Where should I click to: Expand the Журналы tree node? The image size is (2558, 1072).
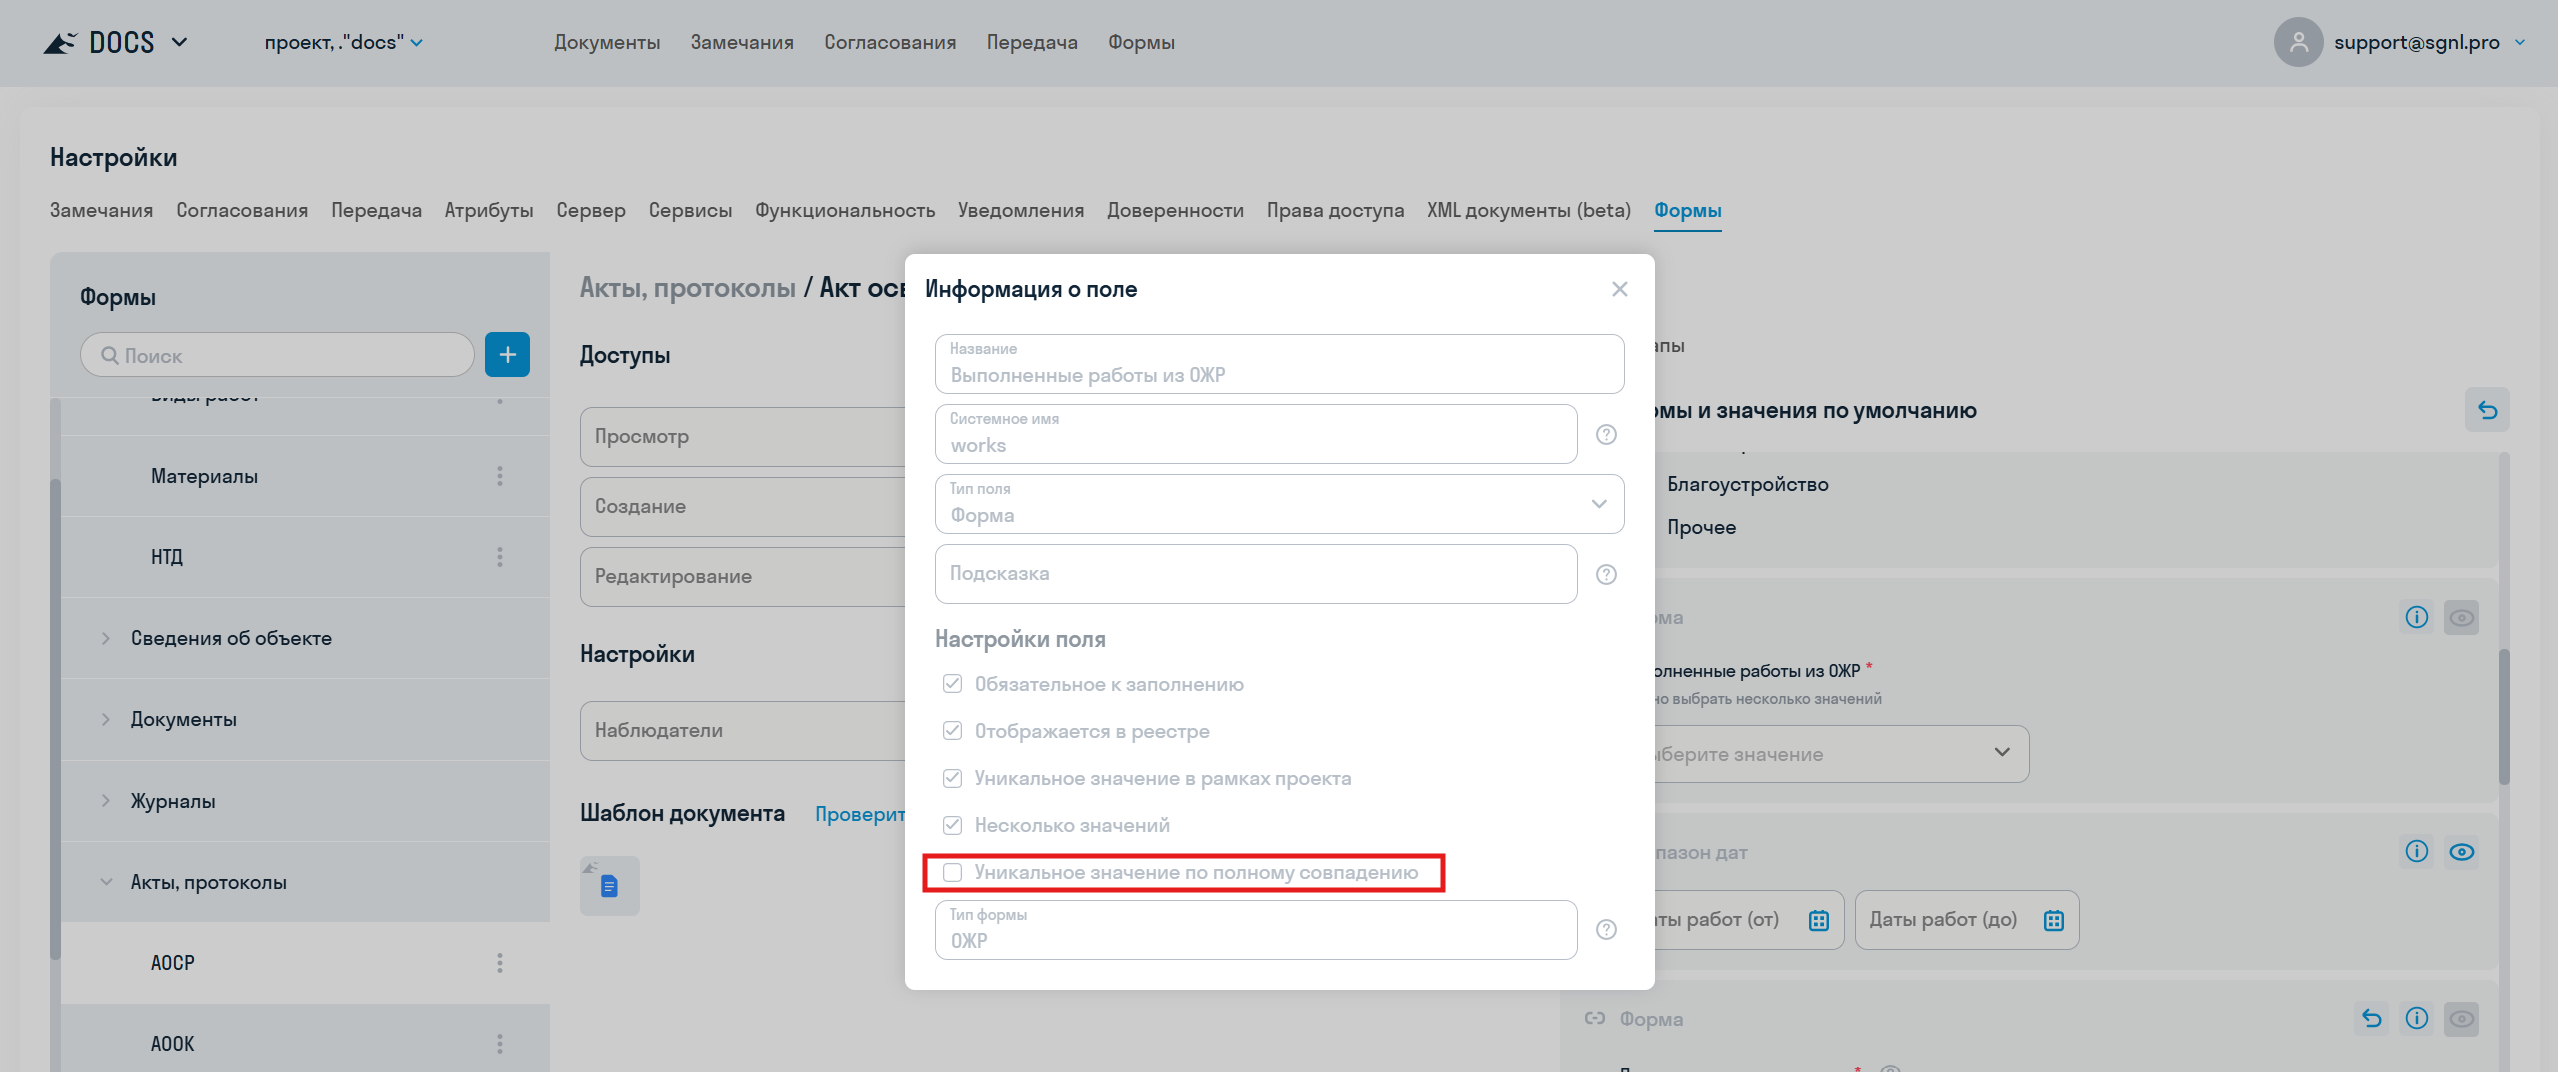click(106, 801)
